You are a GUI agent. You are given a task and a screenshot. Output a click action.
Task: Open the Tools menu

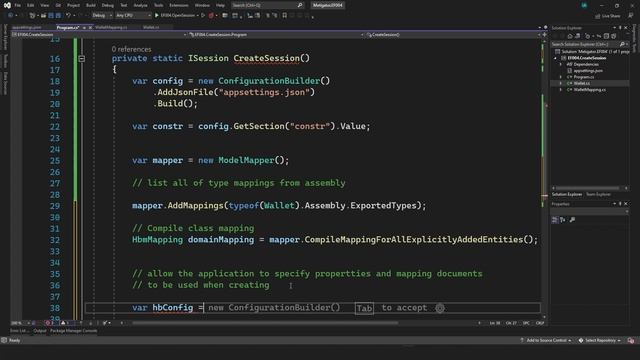[x=158, y=5]
